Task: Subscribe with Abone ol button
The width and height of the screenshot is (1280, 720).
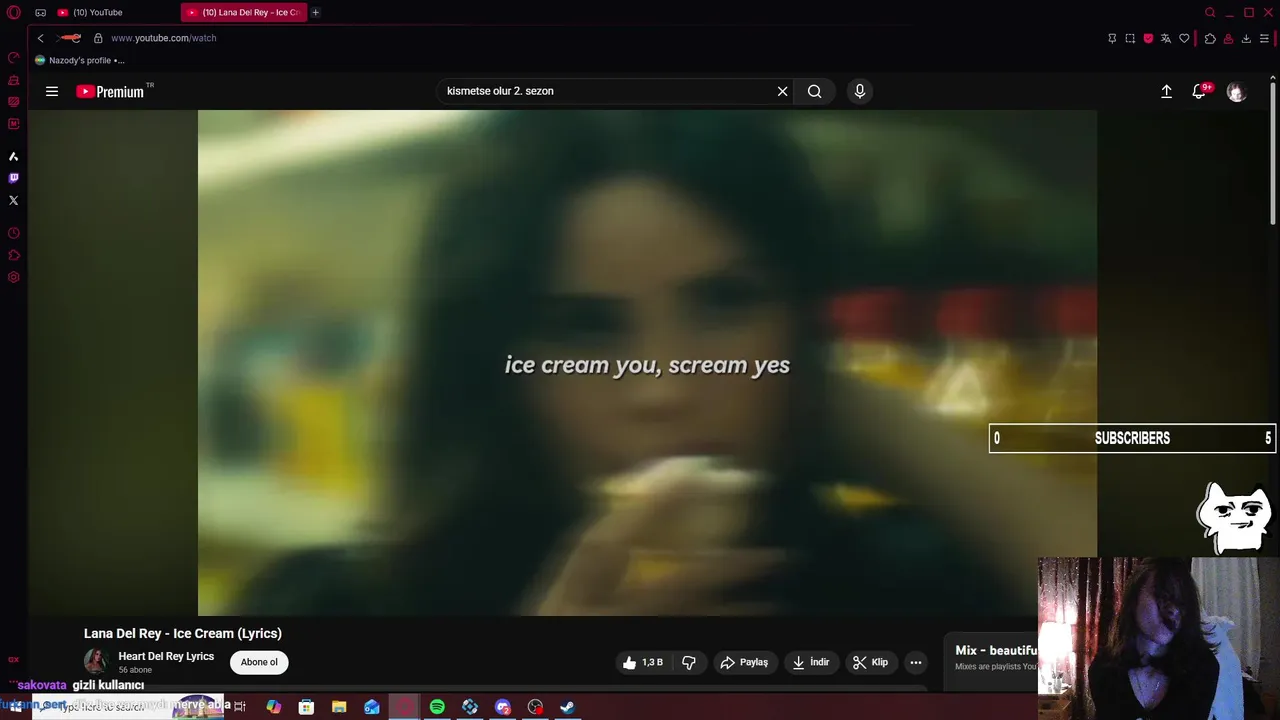Action: click(259, 662)
